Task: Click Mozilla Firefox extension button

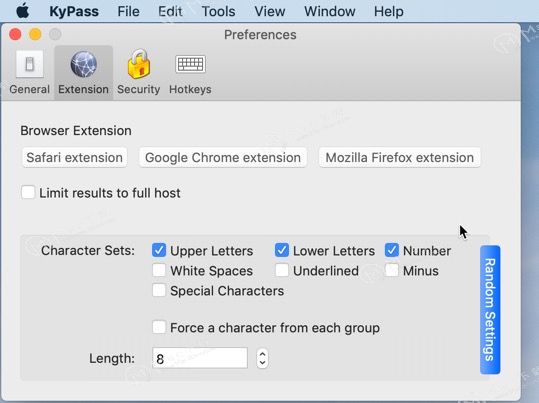Action: [399, 157]
